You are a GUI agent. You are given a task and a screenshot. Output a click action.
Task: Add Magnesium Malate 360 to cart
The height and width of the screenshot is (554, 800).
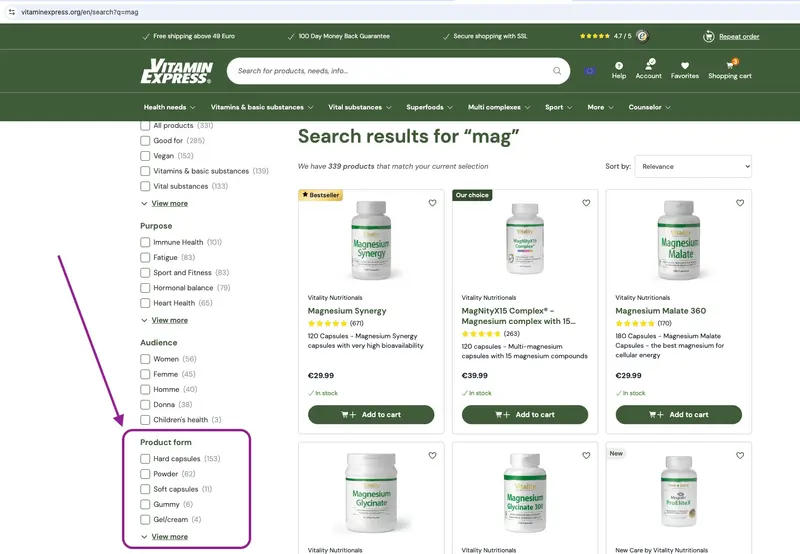(679, 415)
